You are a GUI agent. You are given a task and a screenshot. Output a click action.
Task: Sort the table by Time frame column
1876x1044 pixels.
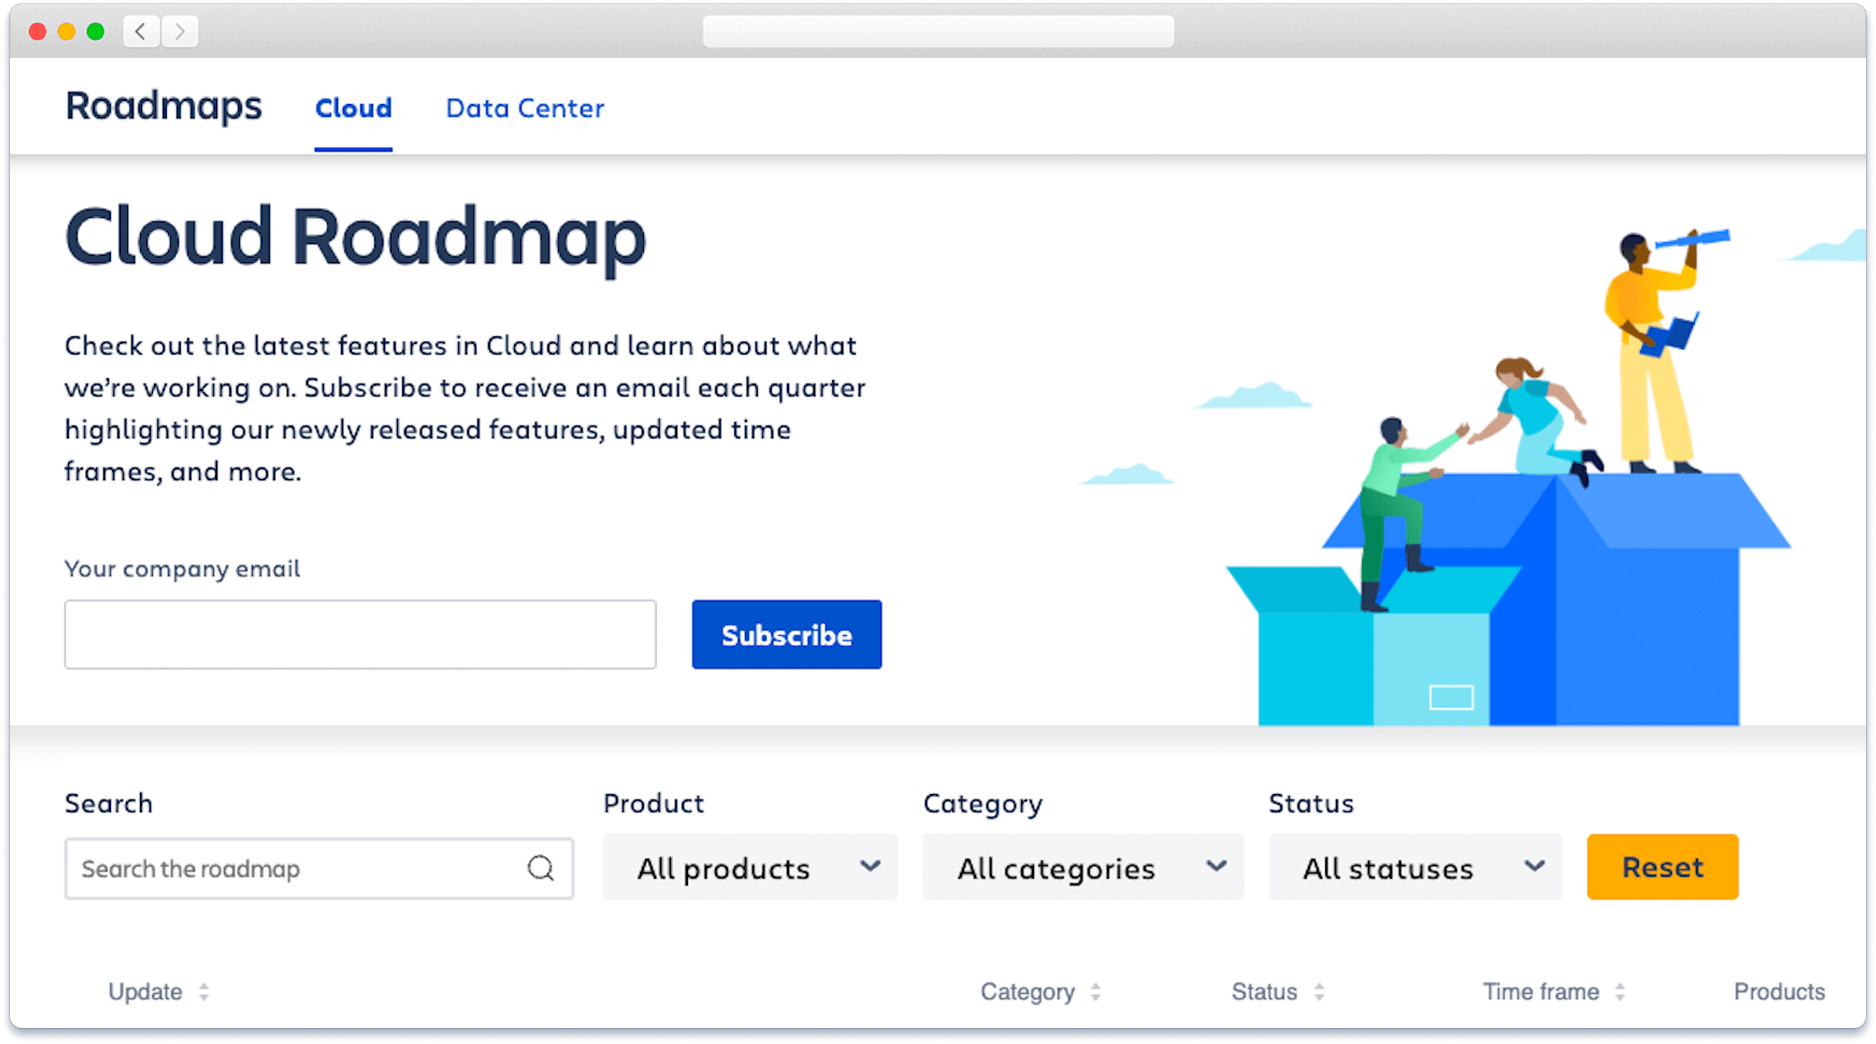pos(1553,991)
